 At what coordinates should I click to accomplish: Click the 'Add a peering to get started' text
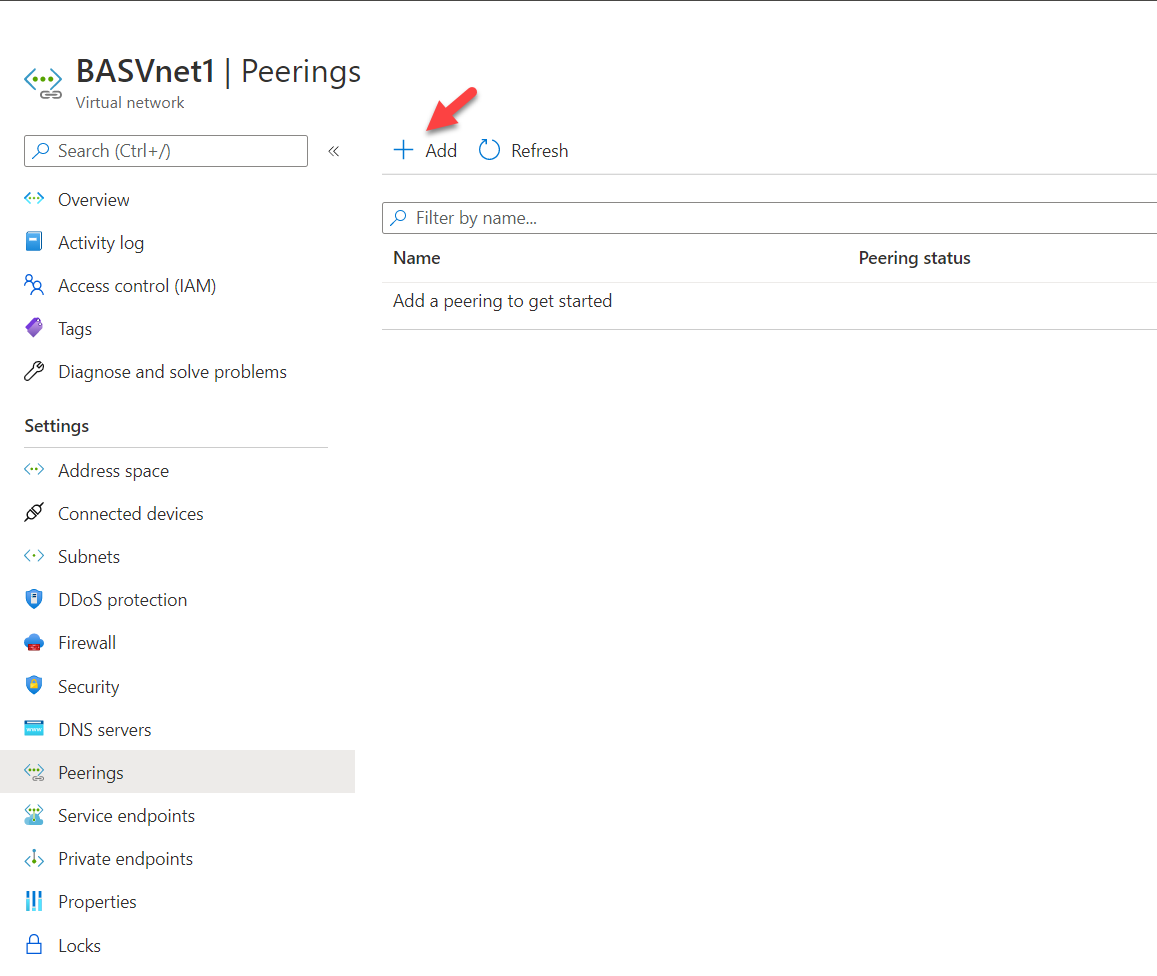click(502, 301)
